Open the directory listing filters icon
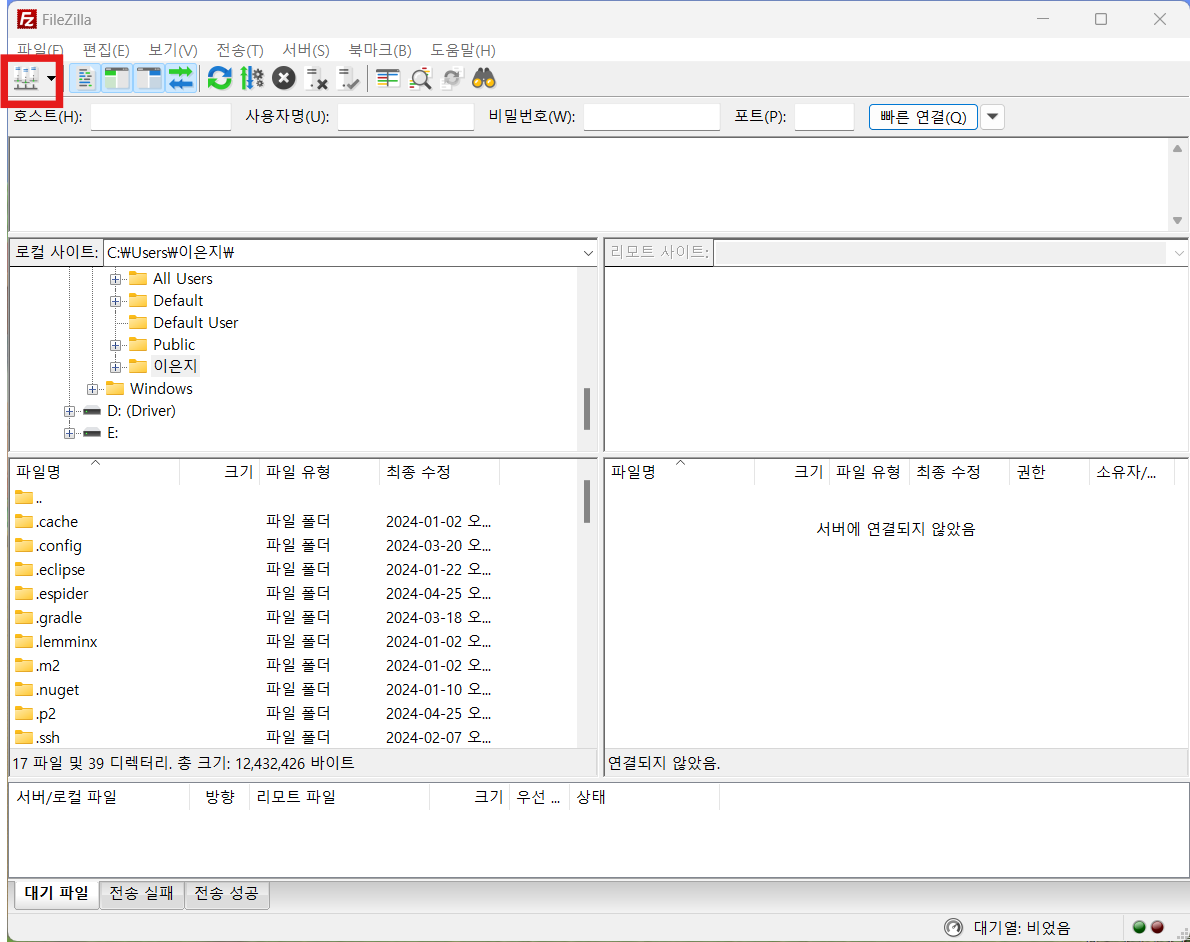The image size is (1190, 942). coord(388,78)
